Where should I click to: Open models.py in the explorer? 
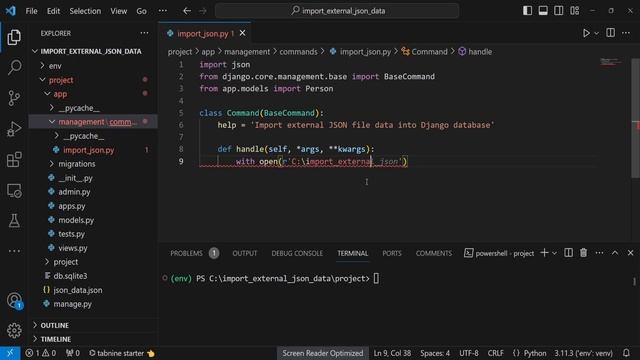(76, 220)
